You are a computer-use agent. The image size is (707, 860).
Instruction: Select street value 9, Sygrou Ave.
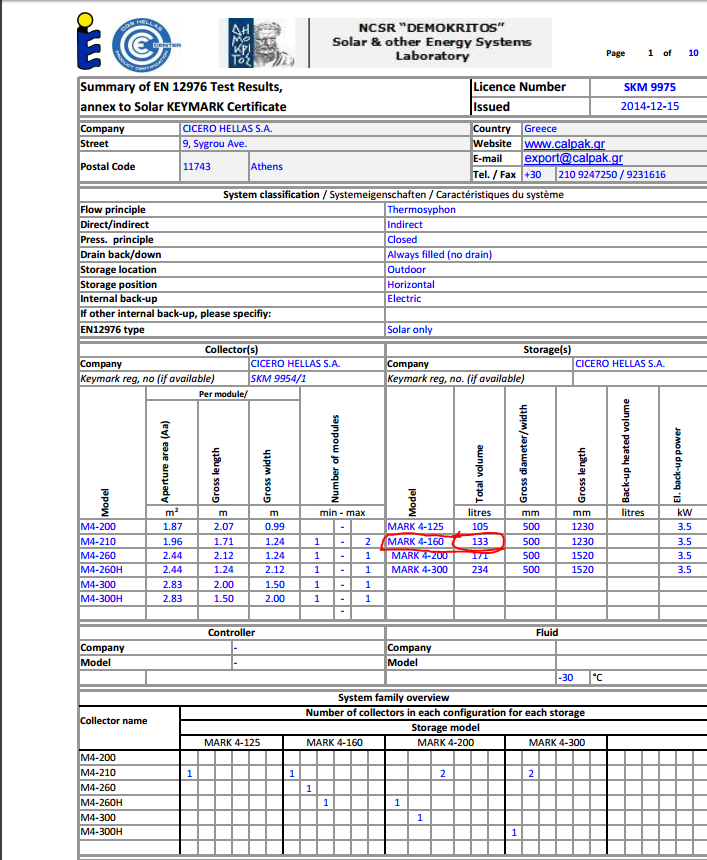click(x=214, y=144)
